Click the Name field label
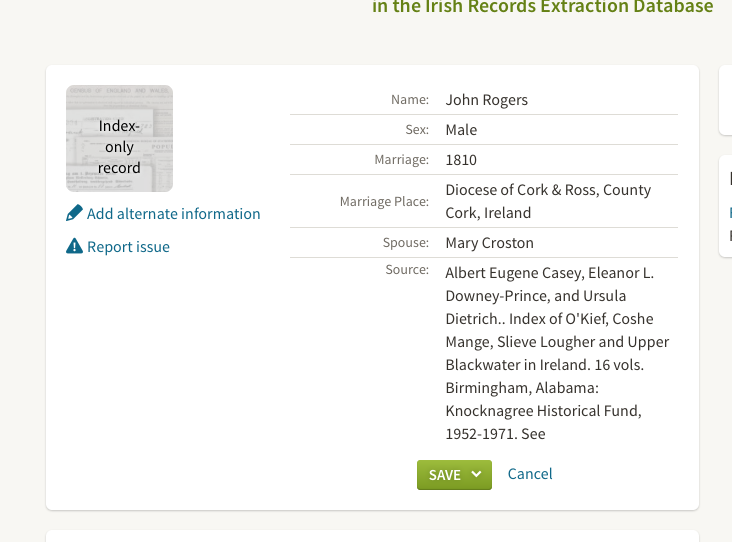The image size is (732, 542). tap(409, 100)
